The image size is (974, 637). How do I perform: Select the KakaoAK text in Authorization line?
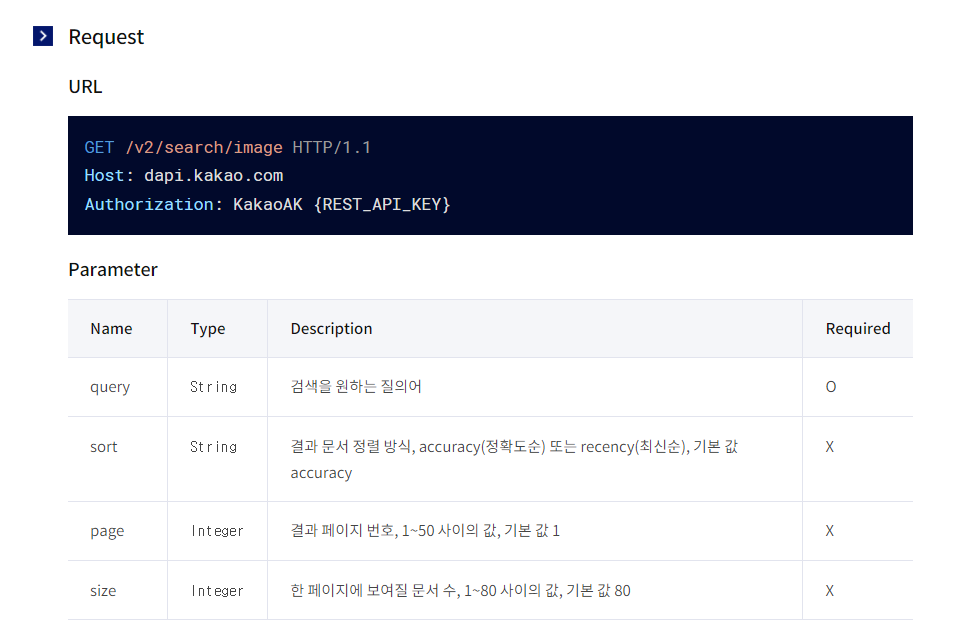268,204
